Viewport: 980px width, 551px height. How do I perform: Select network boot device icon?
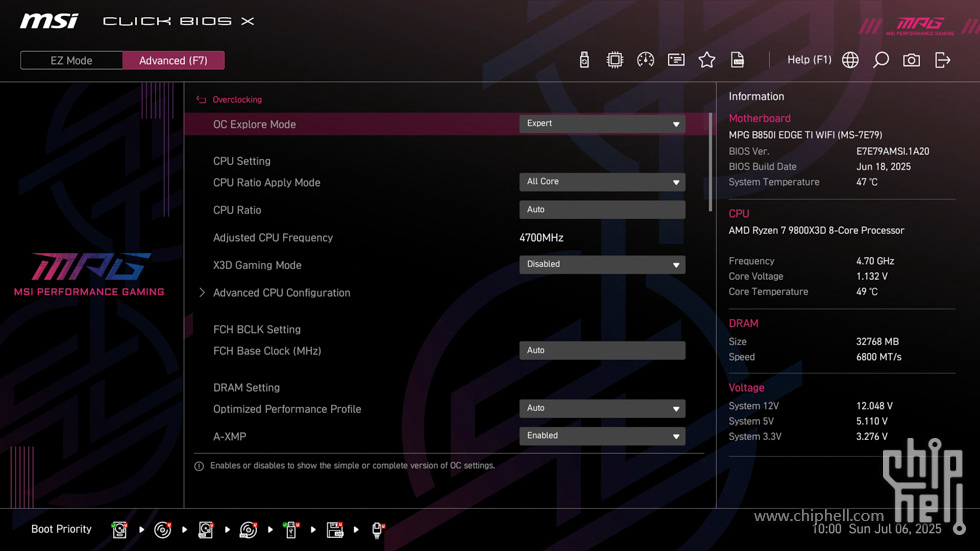point(378,530)
